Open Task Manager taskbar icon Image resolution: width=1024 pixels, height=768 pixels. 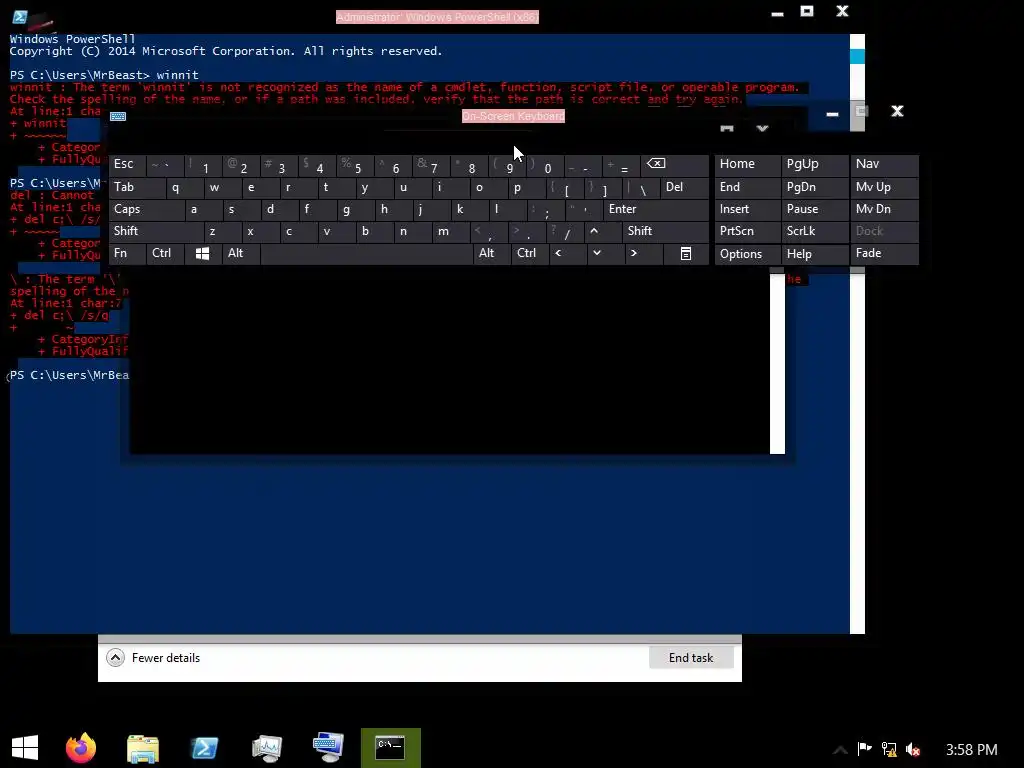[266, 748]
